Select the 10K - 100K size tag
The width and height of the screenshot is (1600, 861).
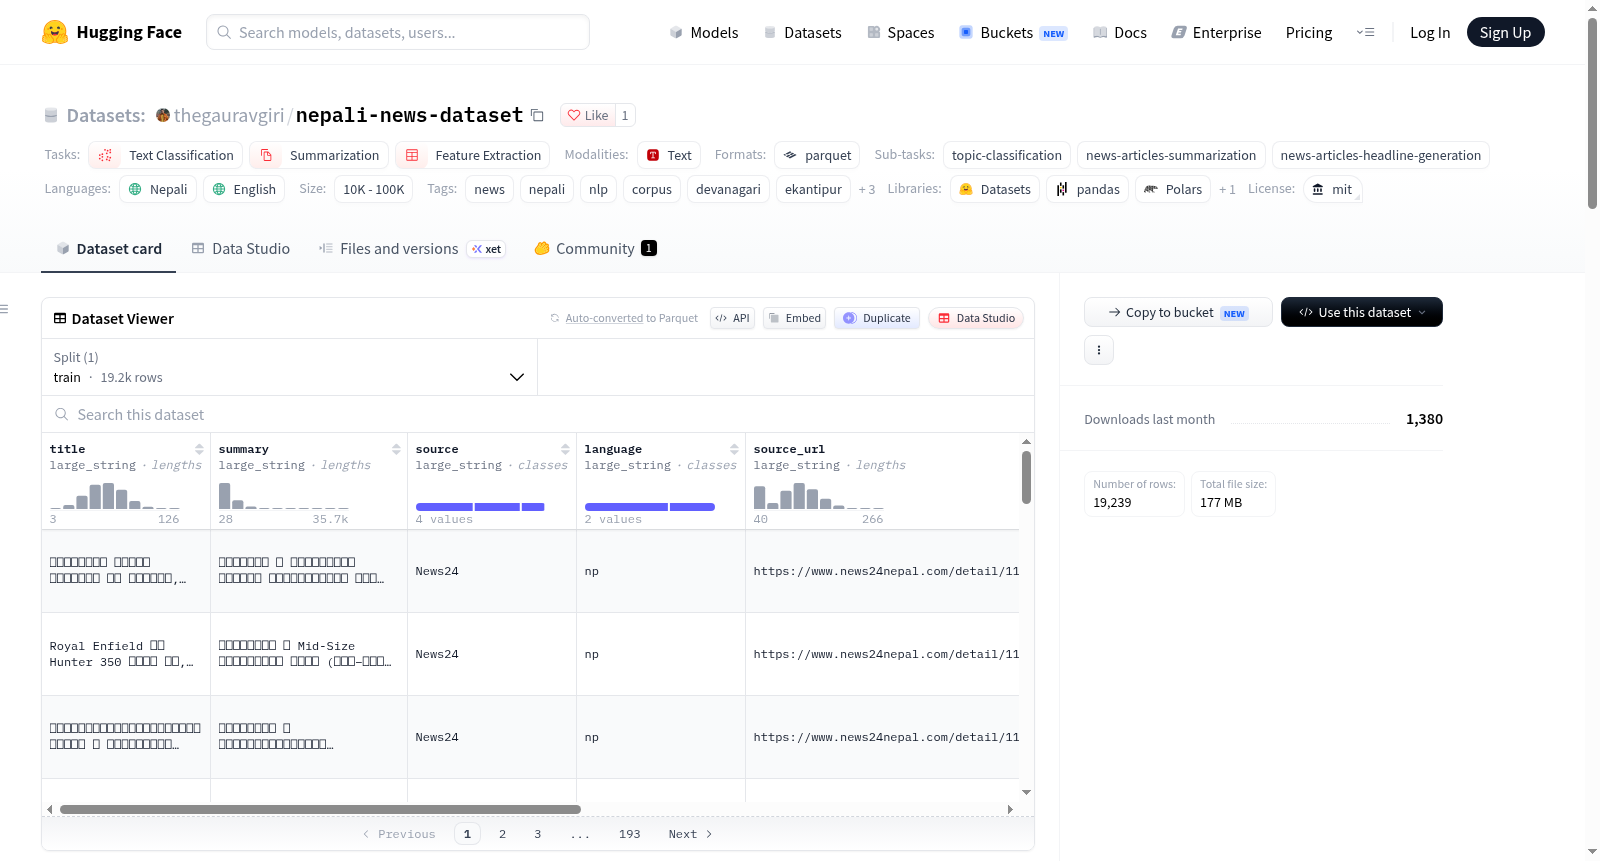(374, 189)
